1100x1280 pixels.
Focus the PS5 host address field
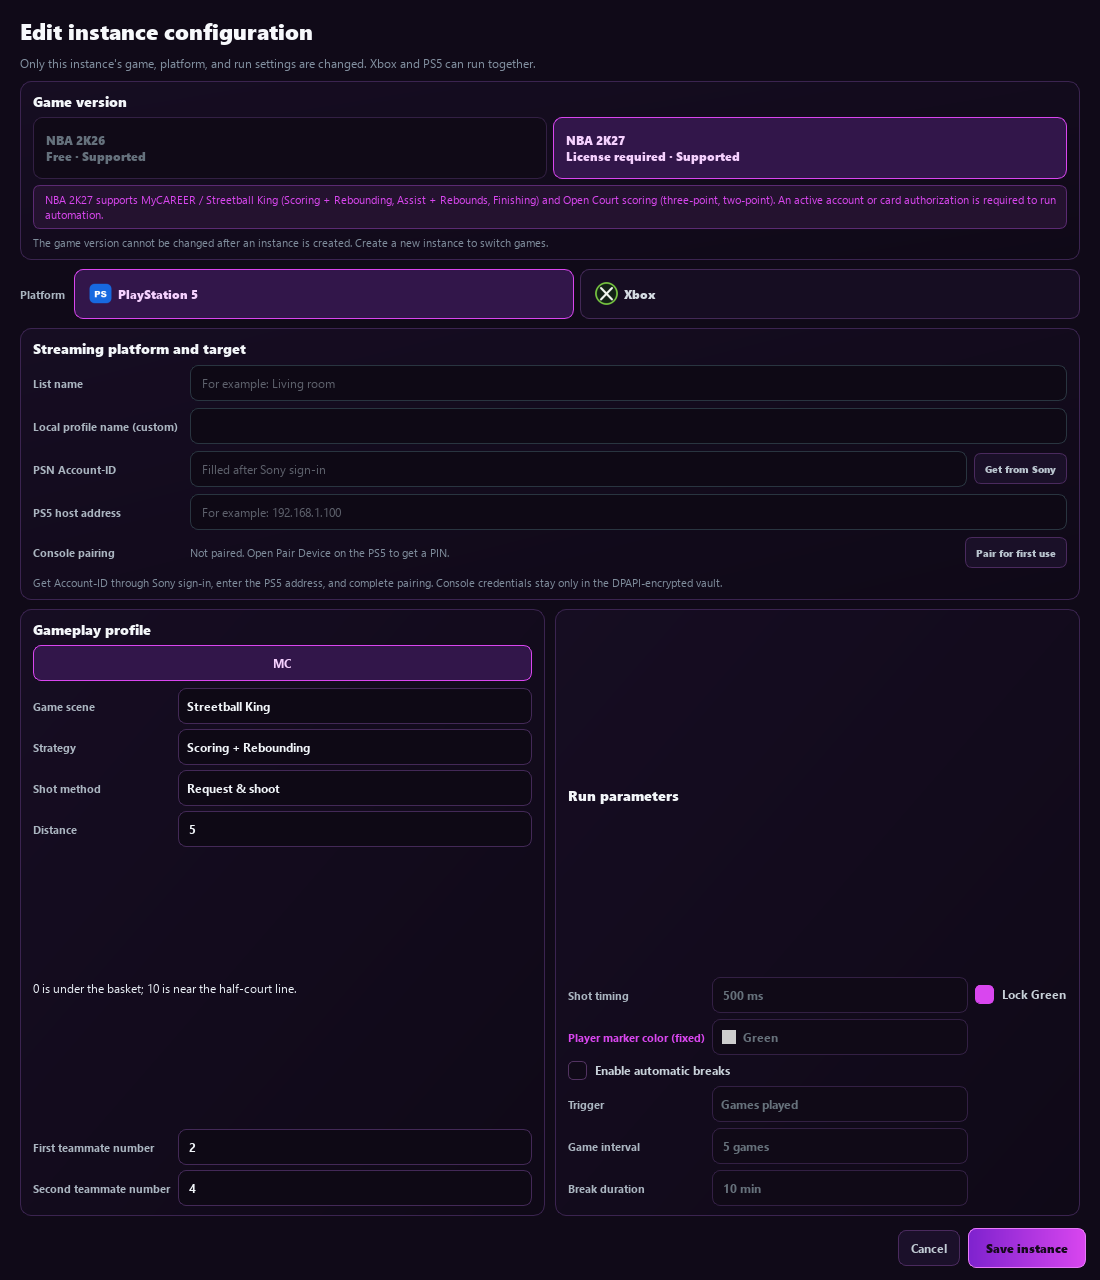pyautogui.click(x=628, y=512)
